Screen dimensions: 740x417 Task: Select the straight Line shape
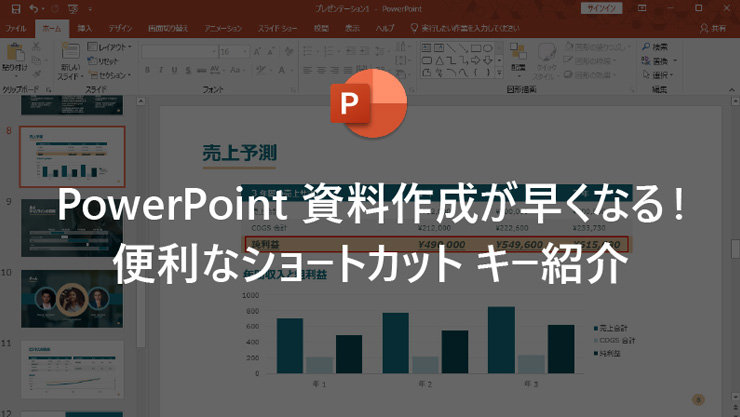451,48
